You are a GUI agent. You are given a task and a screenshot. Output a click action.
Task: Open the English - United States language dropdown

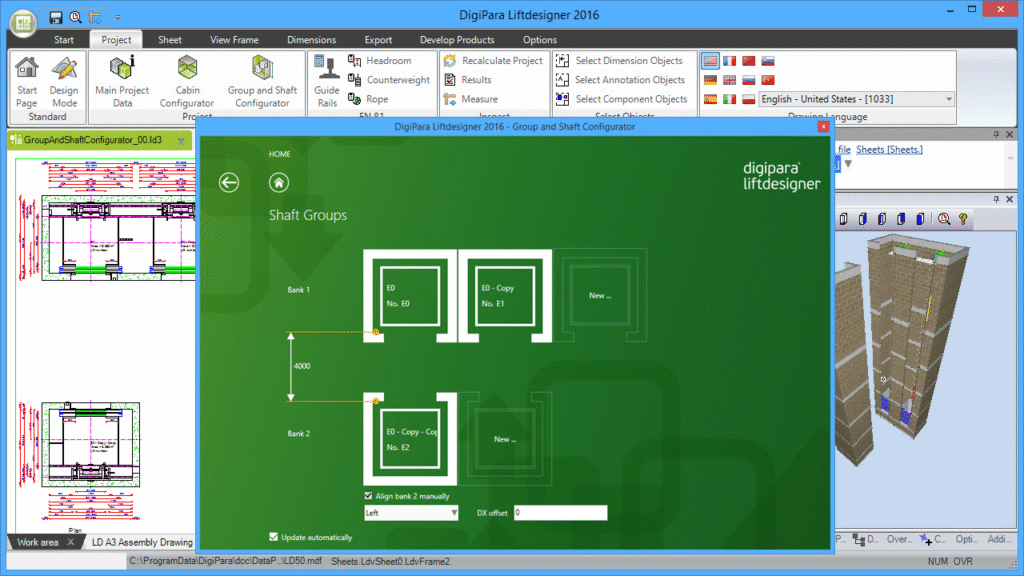(x=857, y=99)
